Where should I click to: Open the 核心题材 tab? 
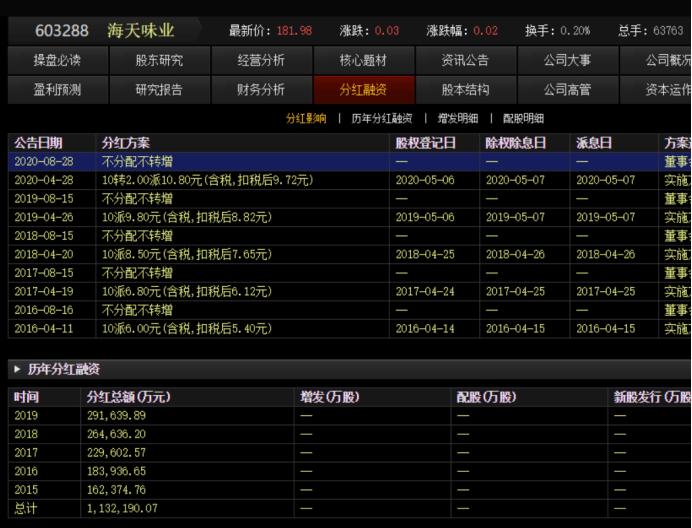(x=364, y=60)
